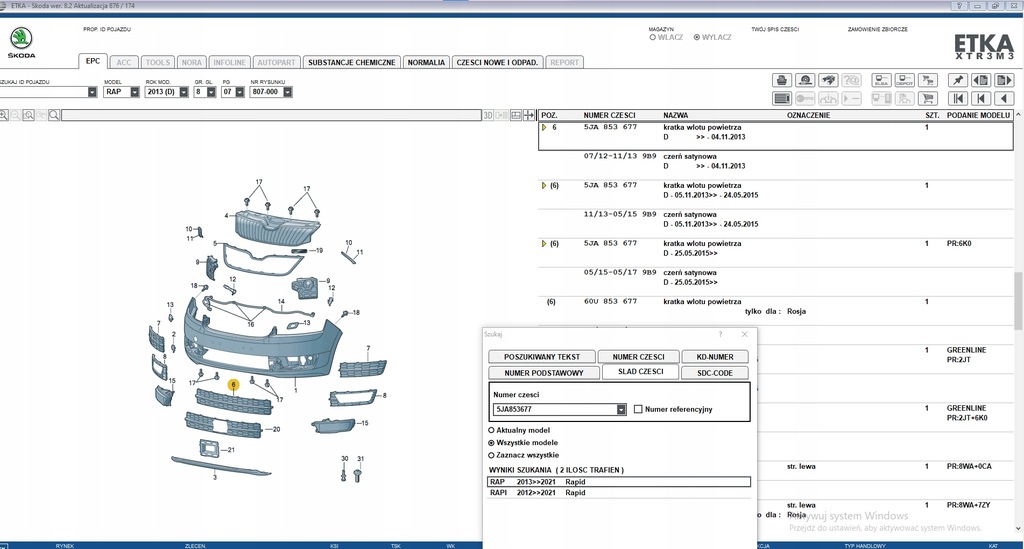The image size is (1024, 549).
Task: Select the Aktualny model radio option
Action: [490, 429]
